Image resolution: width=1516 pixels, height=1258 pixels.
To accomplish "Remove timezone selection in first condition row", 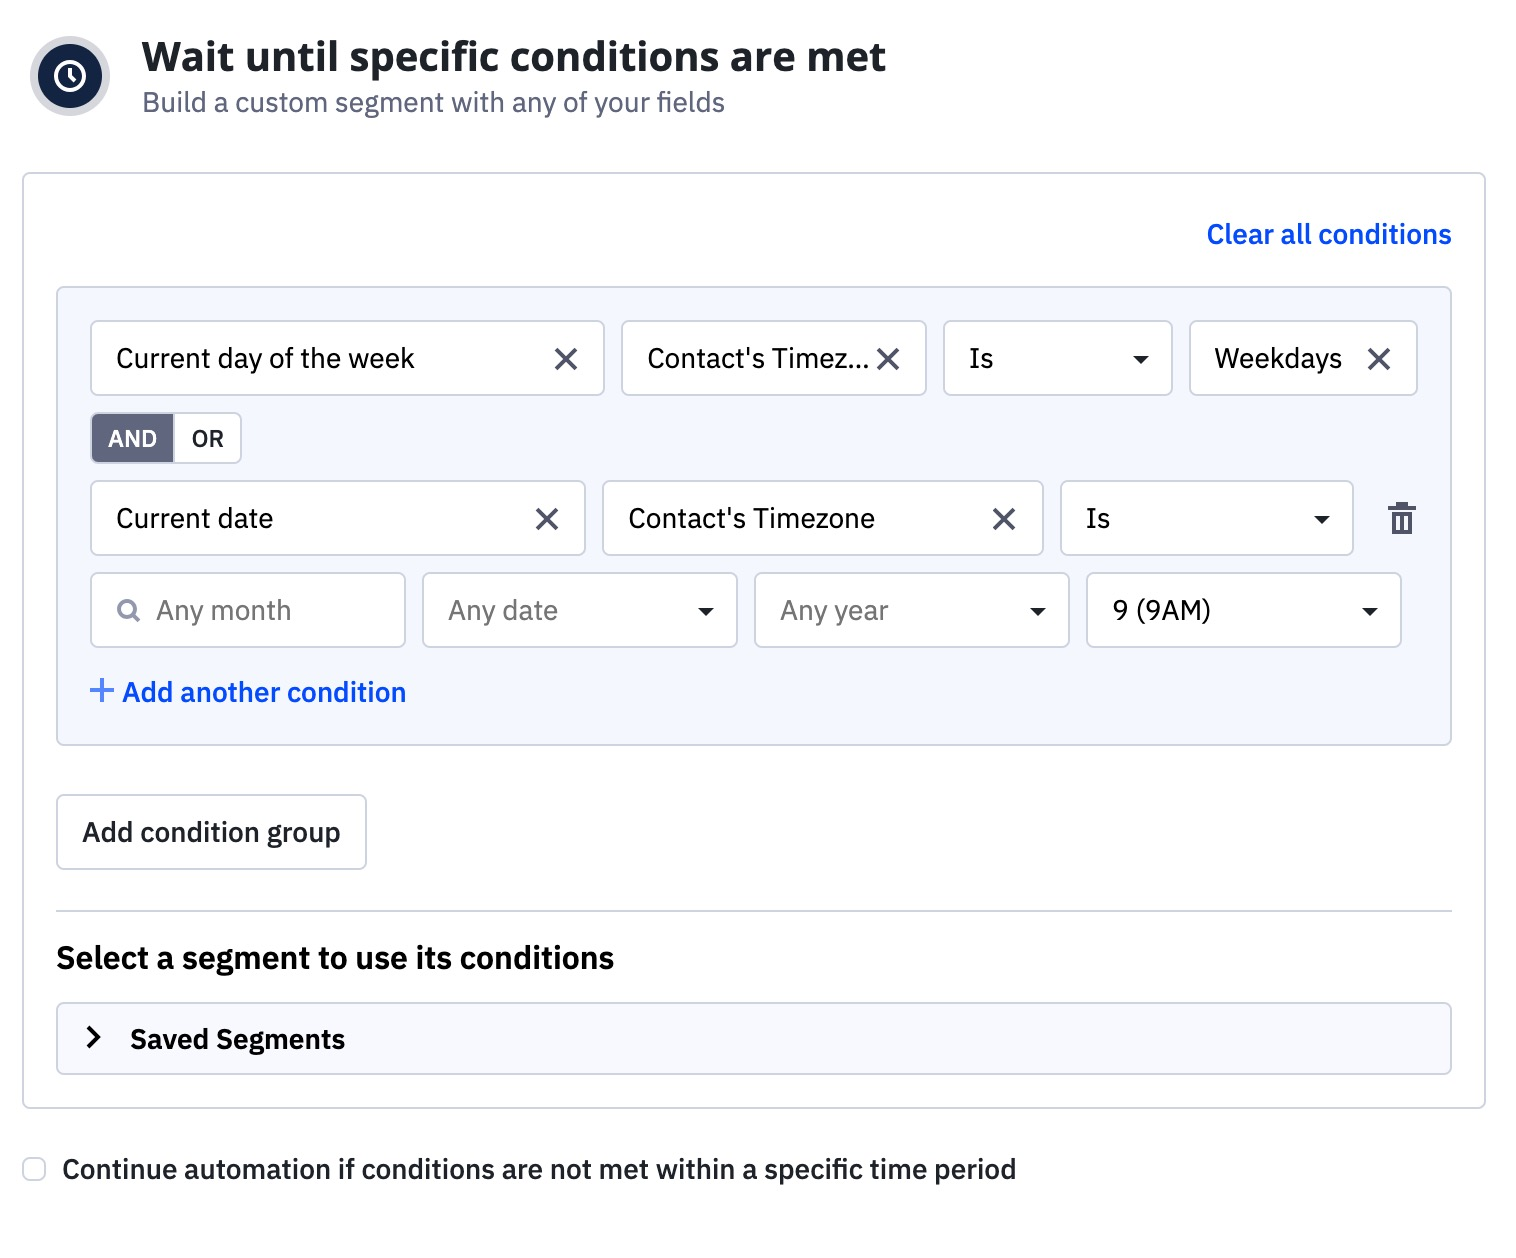I will click(x=888, y=359).
